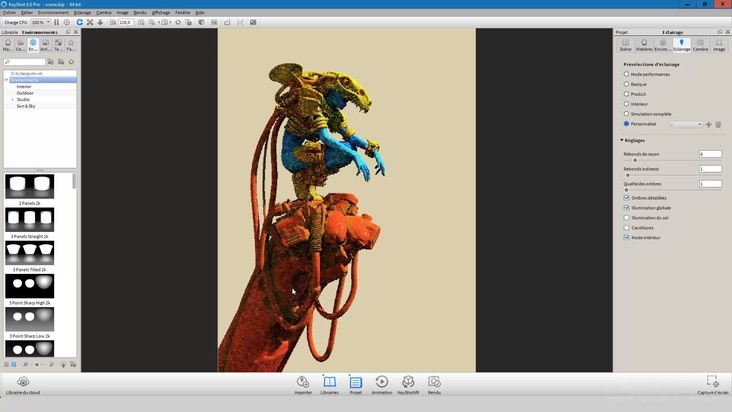Viewport: 732px width, 412px height.
Task: Enable Caustiques checkbox
Action: pos(626,228)
